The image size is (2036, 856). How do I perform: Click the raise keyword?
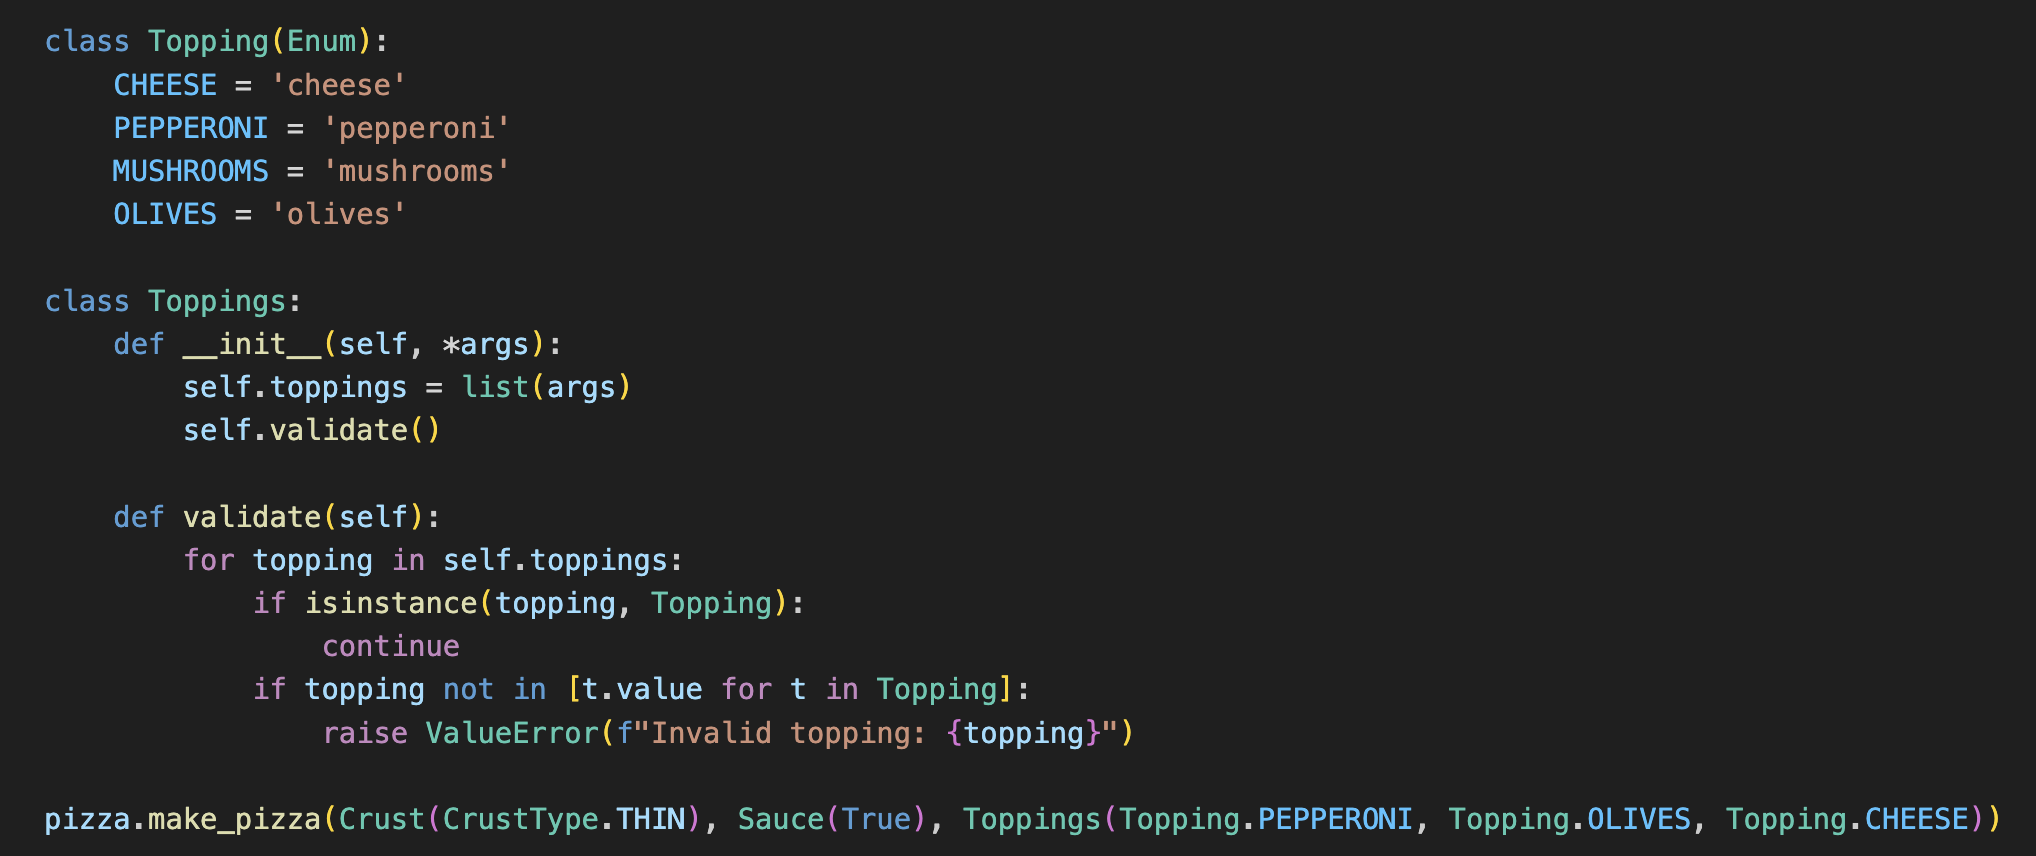point(365,733)
